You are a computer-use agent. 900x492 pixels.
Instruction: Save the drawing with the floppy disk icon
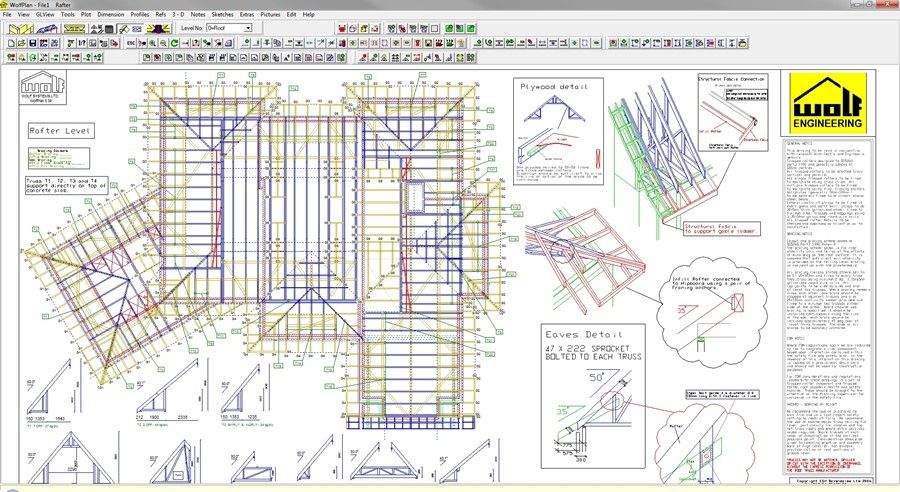click(x=33, y=43)
